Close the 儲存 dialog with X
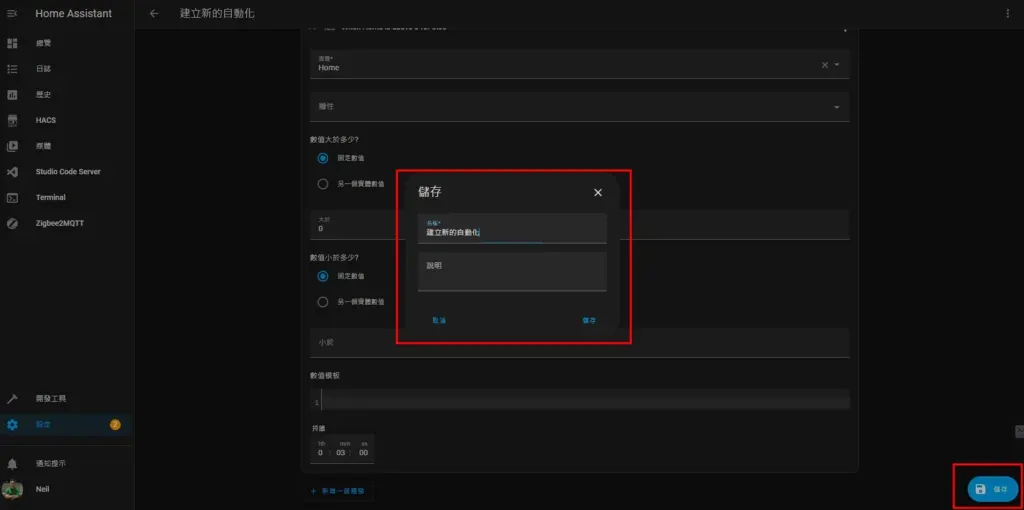The width and height of the screenshot is (1024, 510). click(598, 193)
